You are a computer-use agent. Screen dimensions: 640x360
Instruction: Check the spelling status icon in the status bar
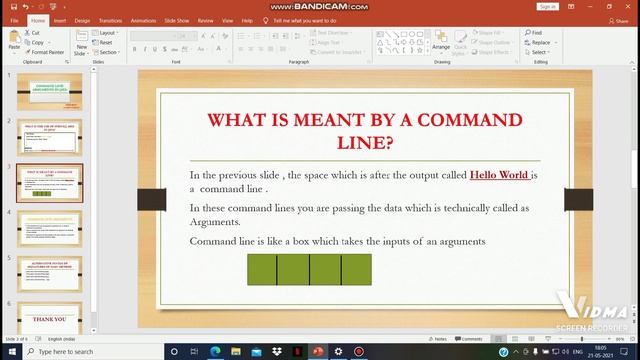tap(38, 339)
